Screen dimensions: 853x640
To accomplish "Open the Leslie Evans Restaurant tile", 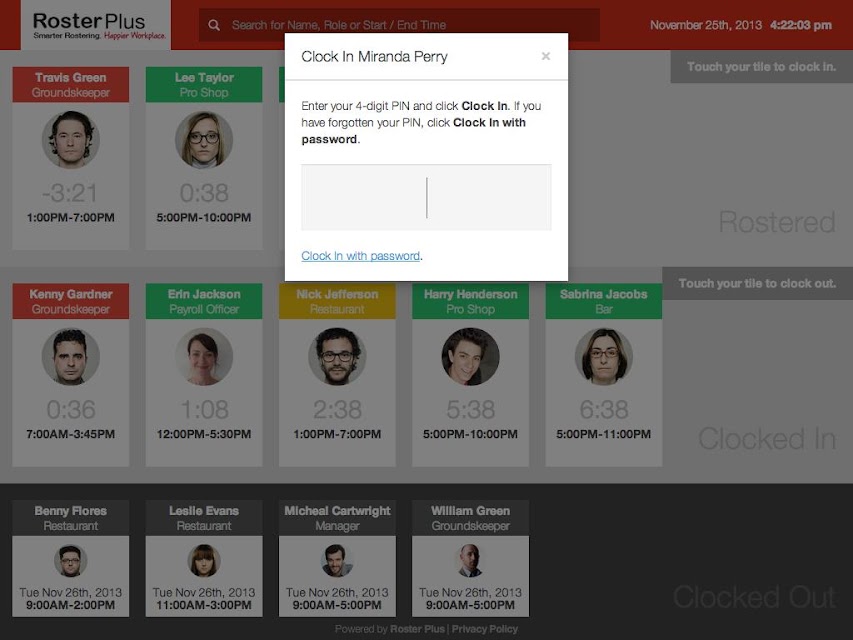I will click(x=204, y=558).
